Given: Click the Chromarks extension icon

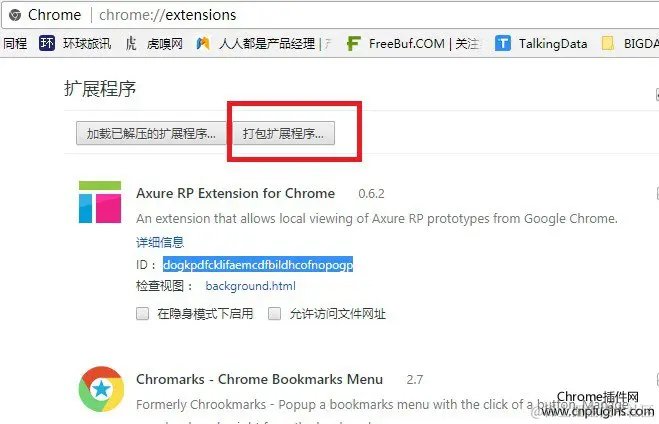Looking at the screenshot, I should 101,389.
